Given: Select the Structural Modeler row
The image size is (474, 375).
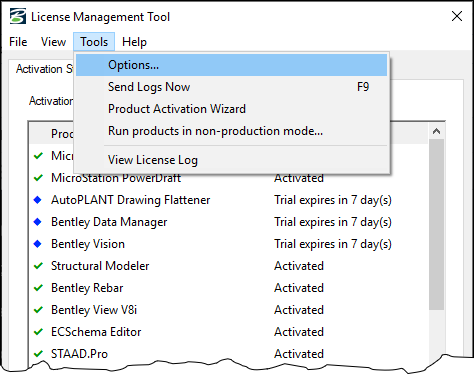Looking at the screenshot, I should (229, 266).
